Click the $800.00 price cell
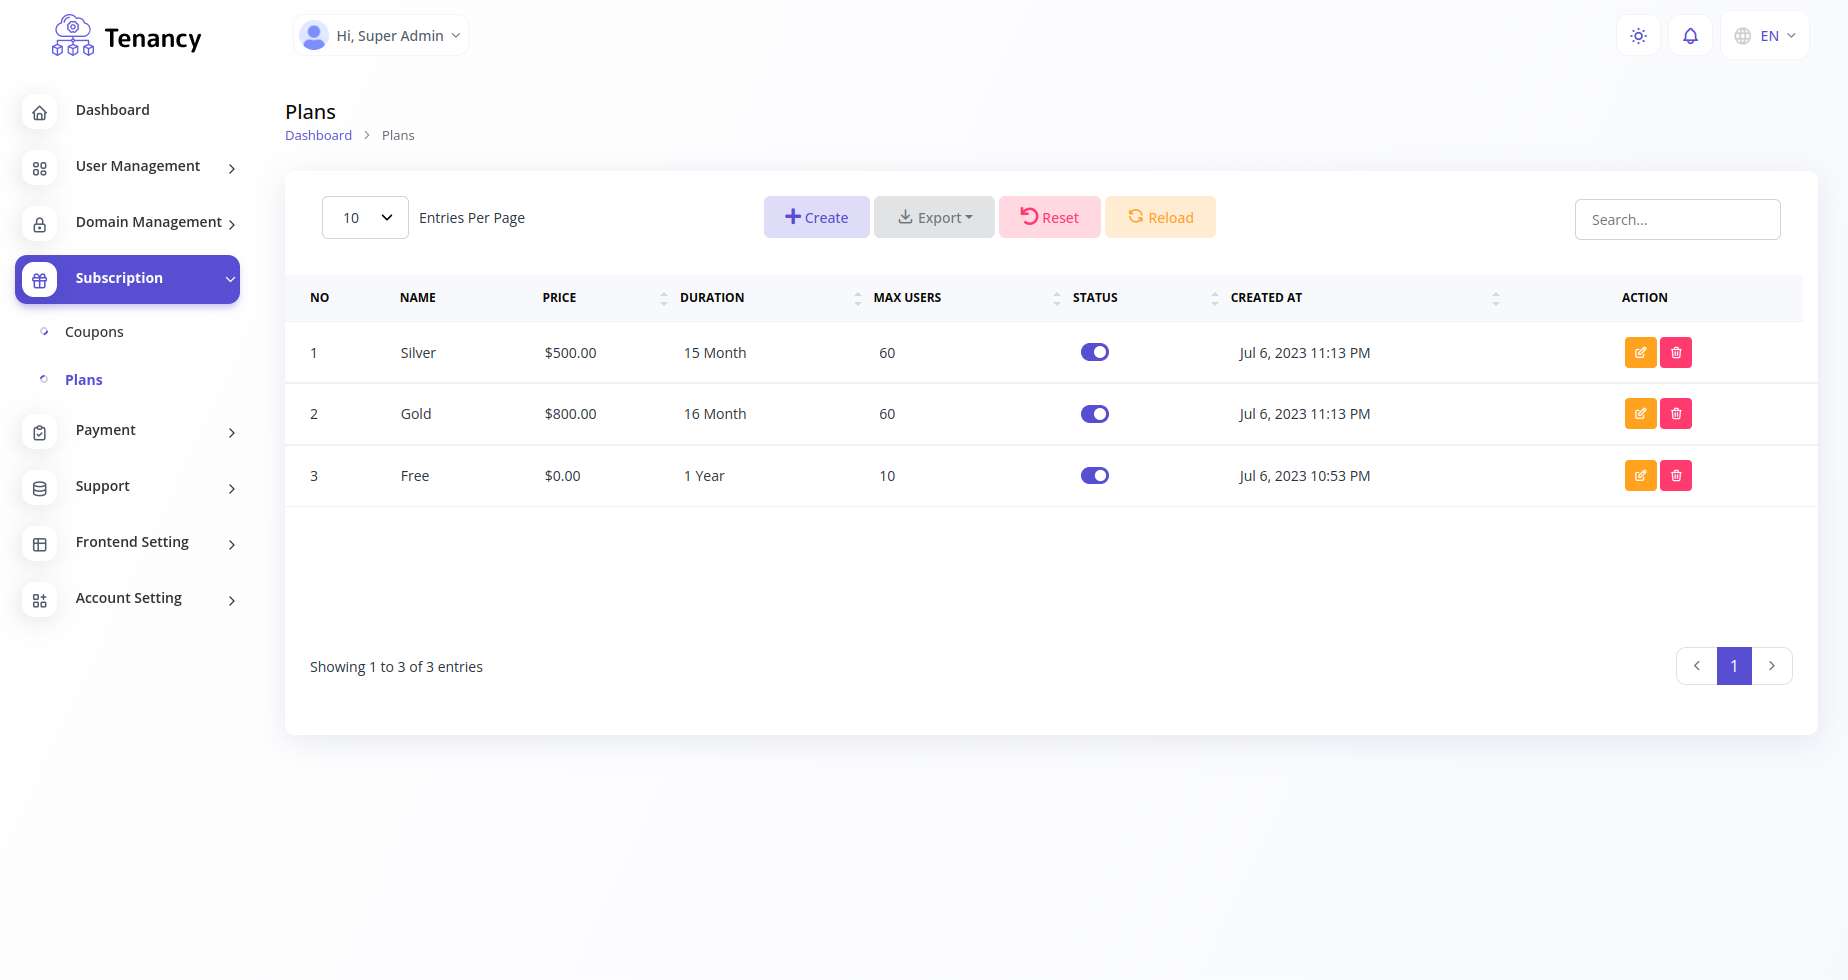The width and height of the screenshot is (1848, 980). pos(570,414)
